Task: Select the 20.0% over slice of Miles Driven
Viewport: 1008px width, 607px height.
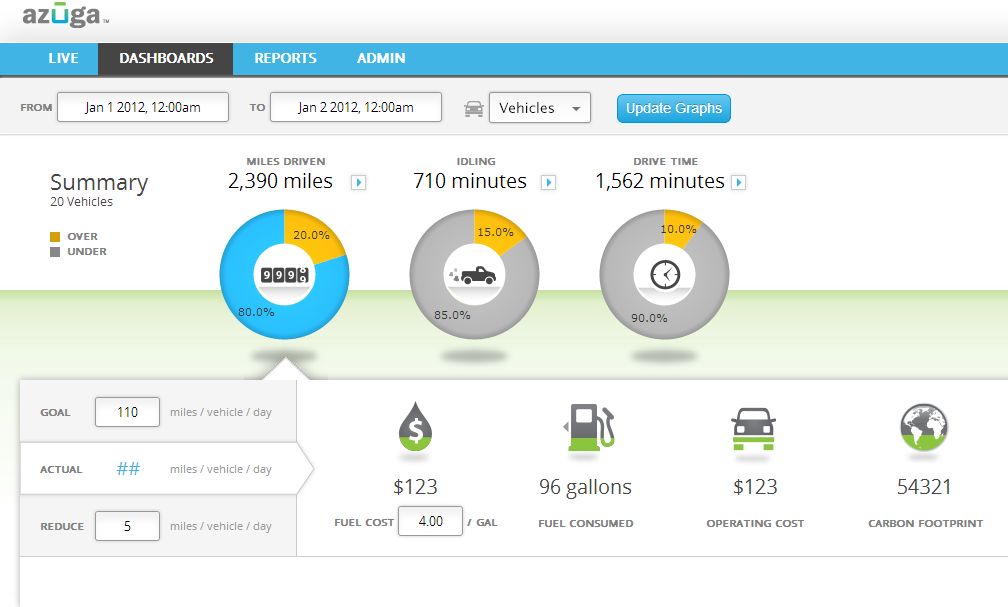Action: coord(313,235)
